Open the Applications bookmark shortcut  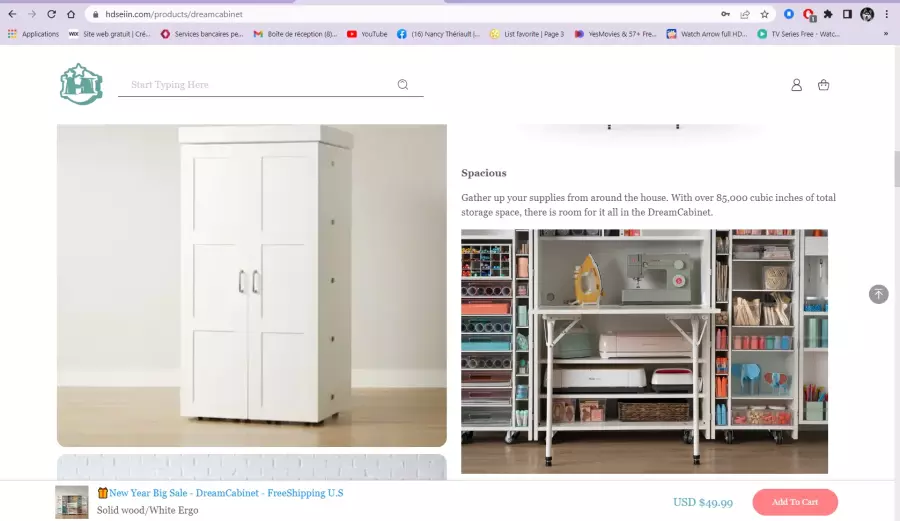click(33, 34)
